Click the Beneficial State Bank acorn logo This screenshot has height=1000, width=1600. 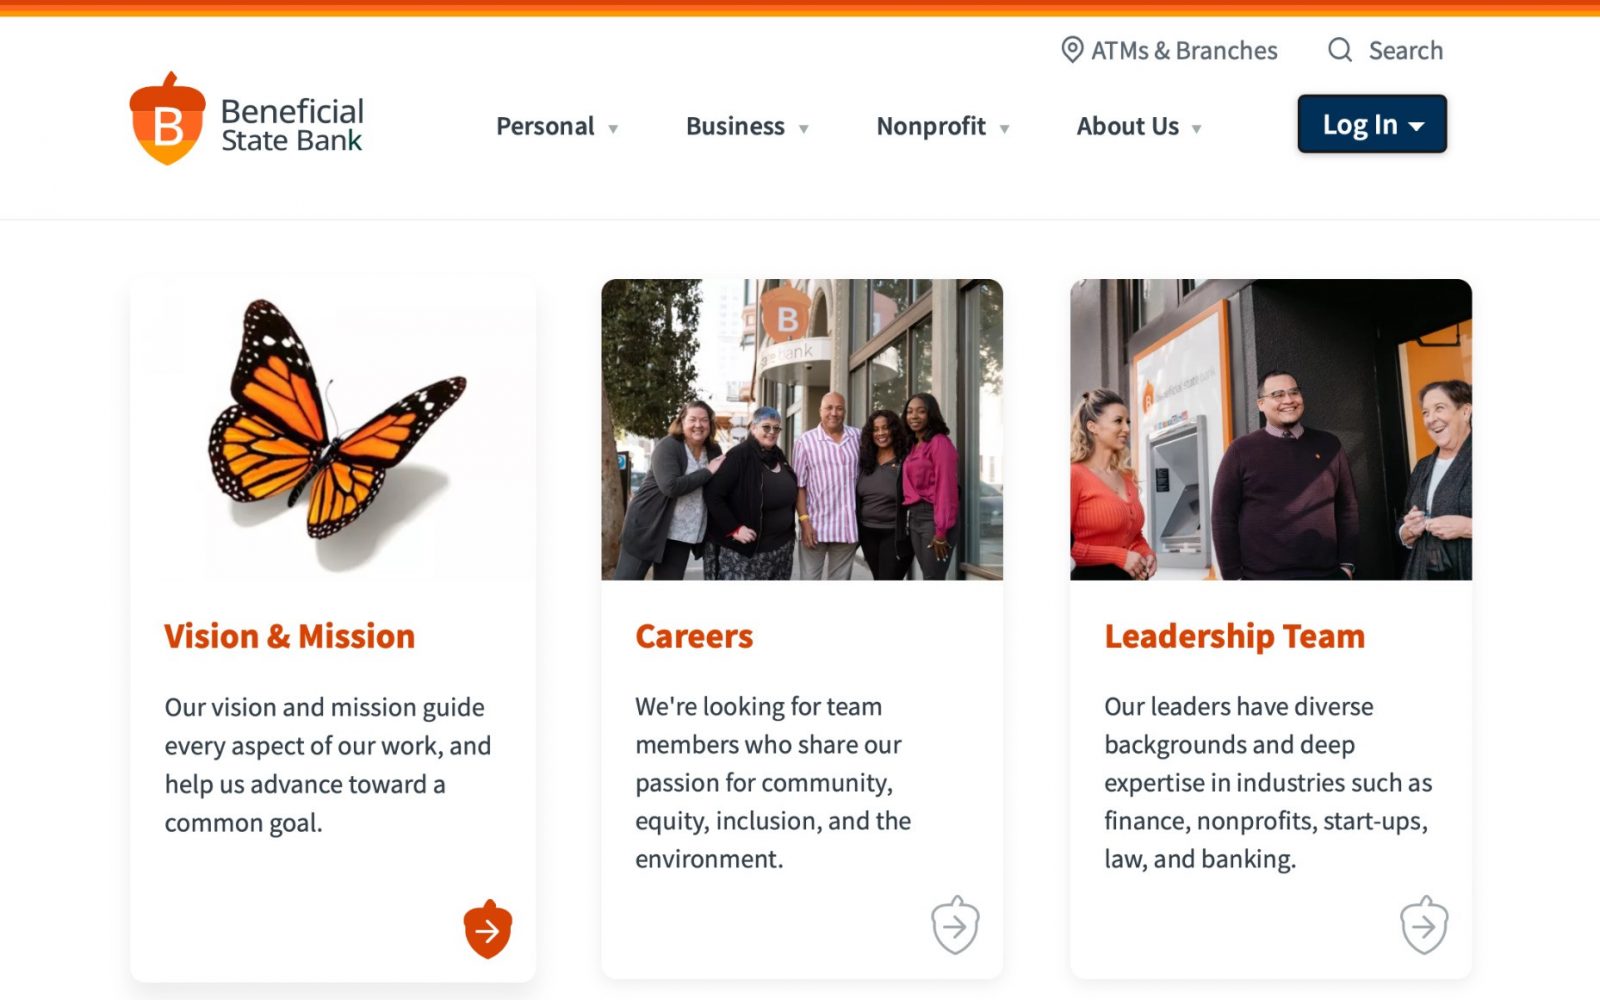point(168,120)
